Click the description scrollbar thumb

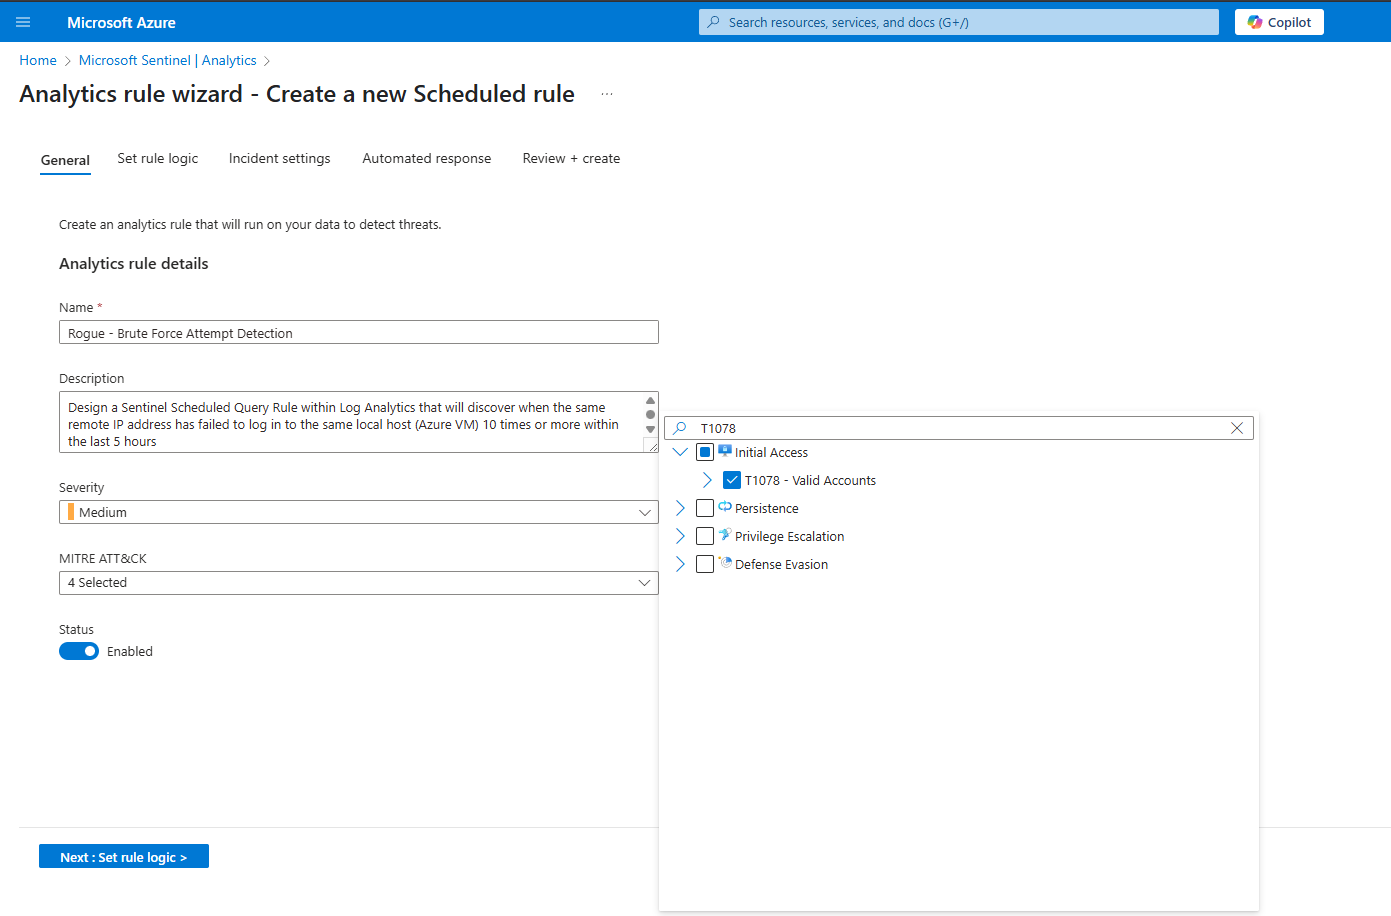tap(651, 414)
